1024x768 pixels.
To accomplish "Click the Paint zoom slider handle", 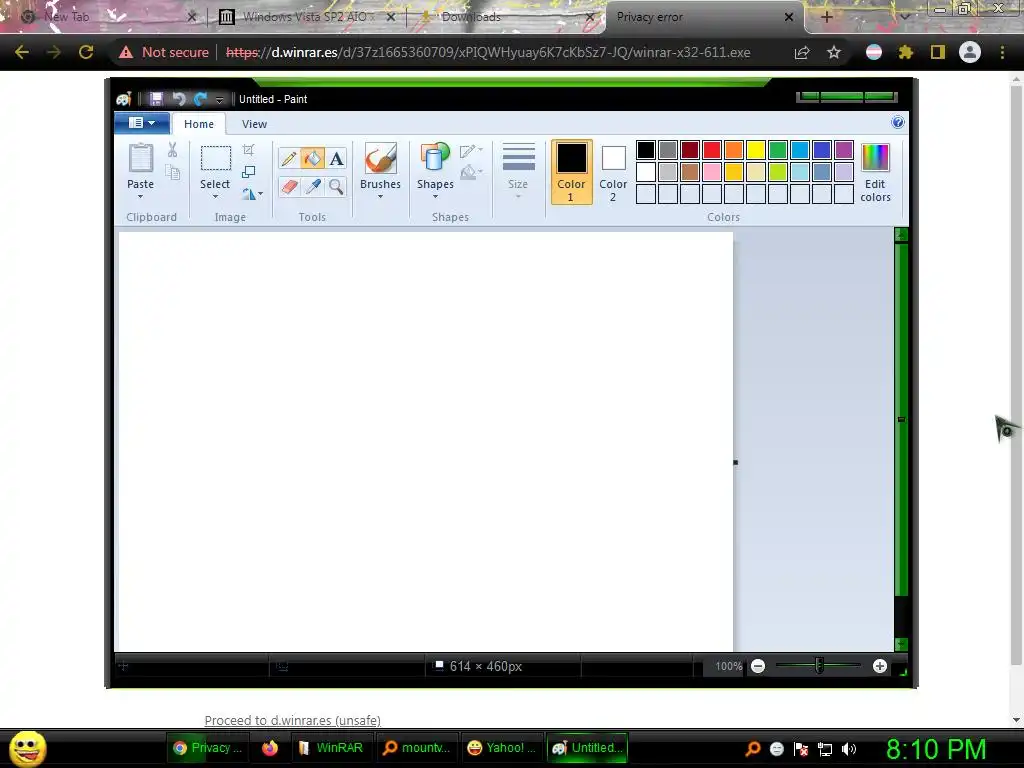I will pos(819,666).
